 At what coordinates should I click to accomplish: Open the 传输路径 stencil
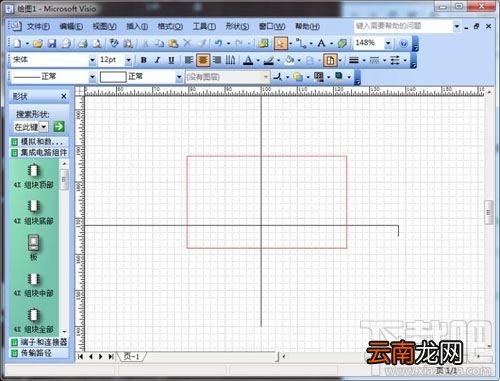click(39, 353)
